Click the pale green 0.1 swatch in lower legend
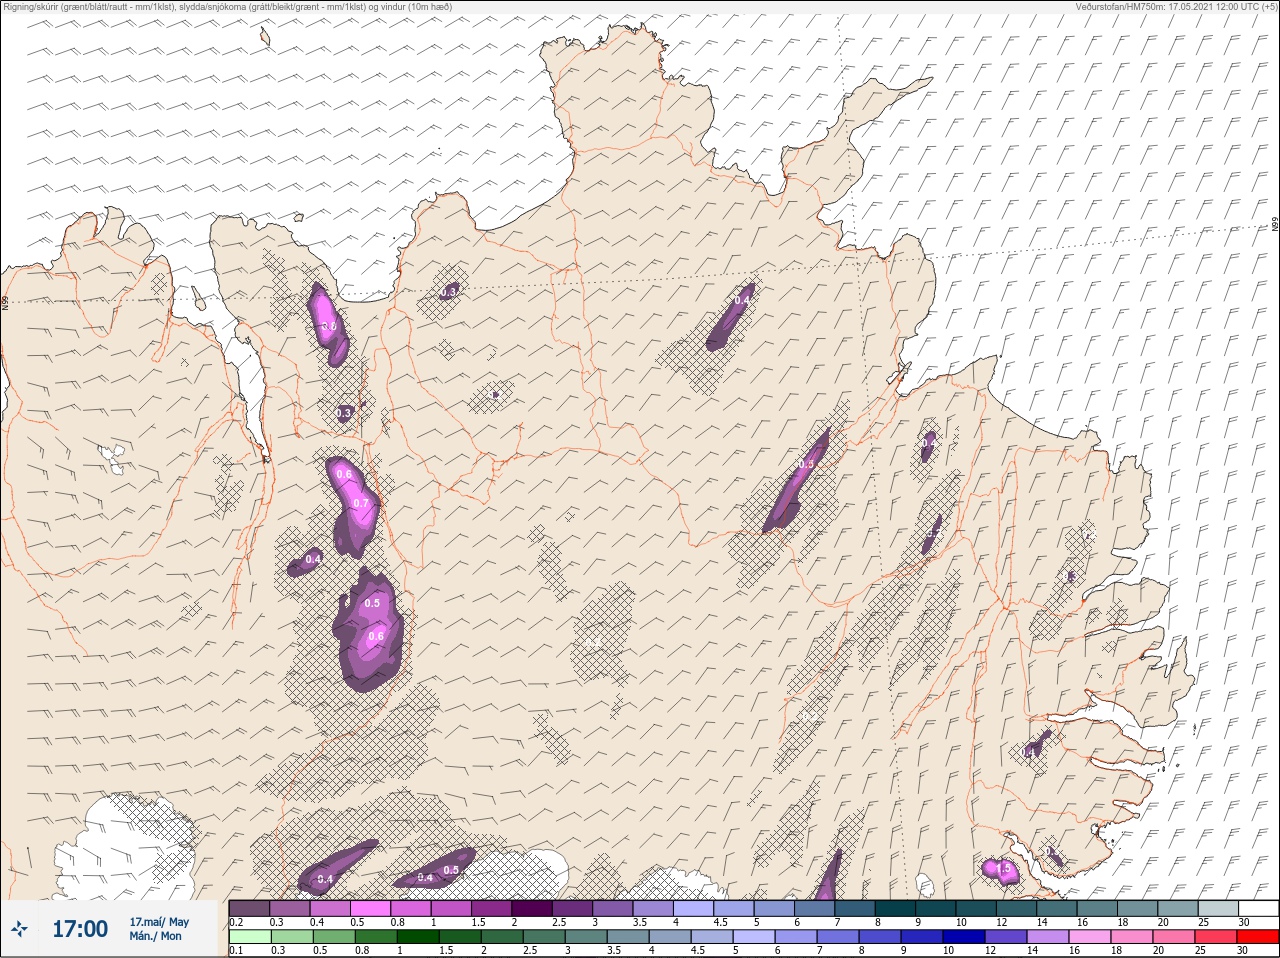The width and height of the screenshot is (1280, 958). [249, 938]
